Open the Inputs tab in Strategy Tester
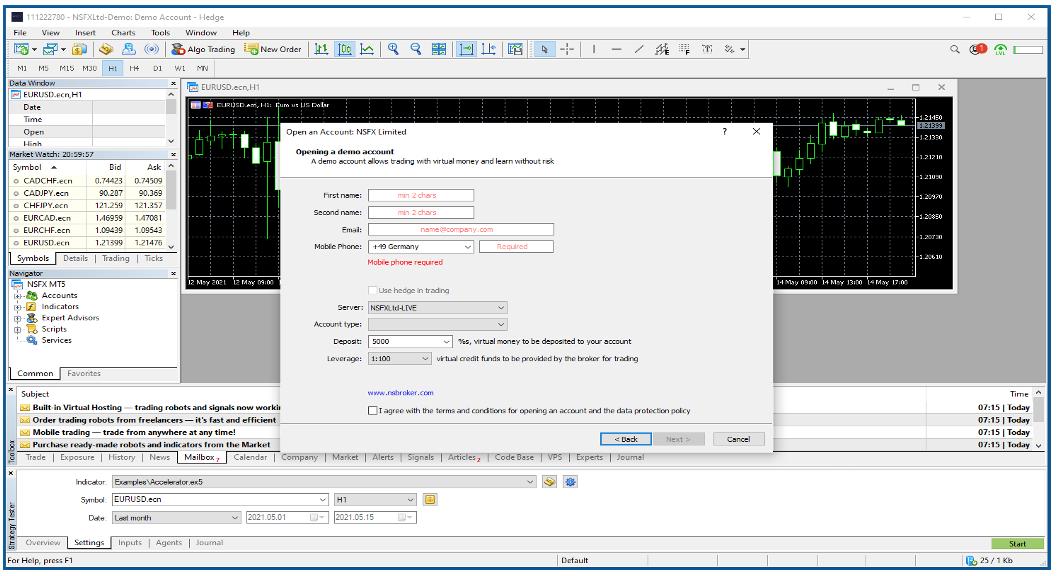Image resolution: width=1058 pixels, height=576 pixels. (x=130, y=543)
